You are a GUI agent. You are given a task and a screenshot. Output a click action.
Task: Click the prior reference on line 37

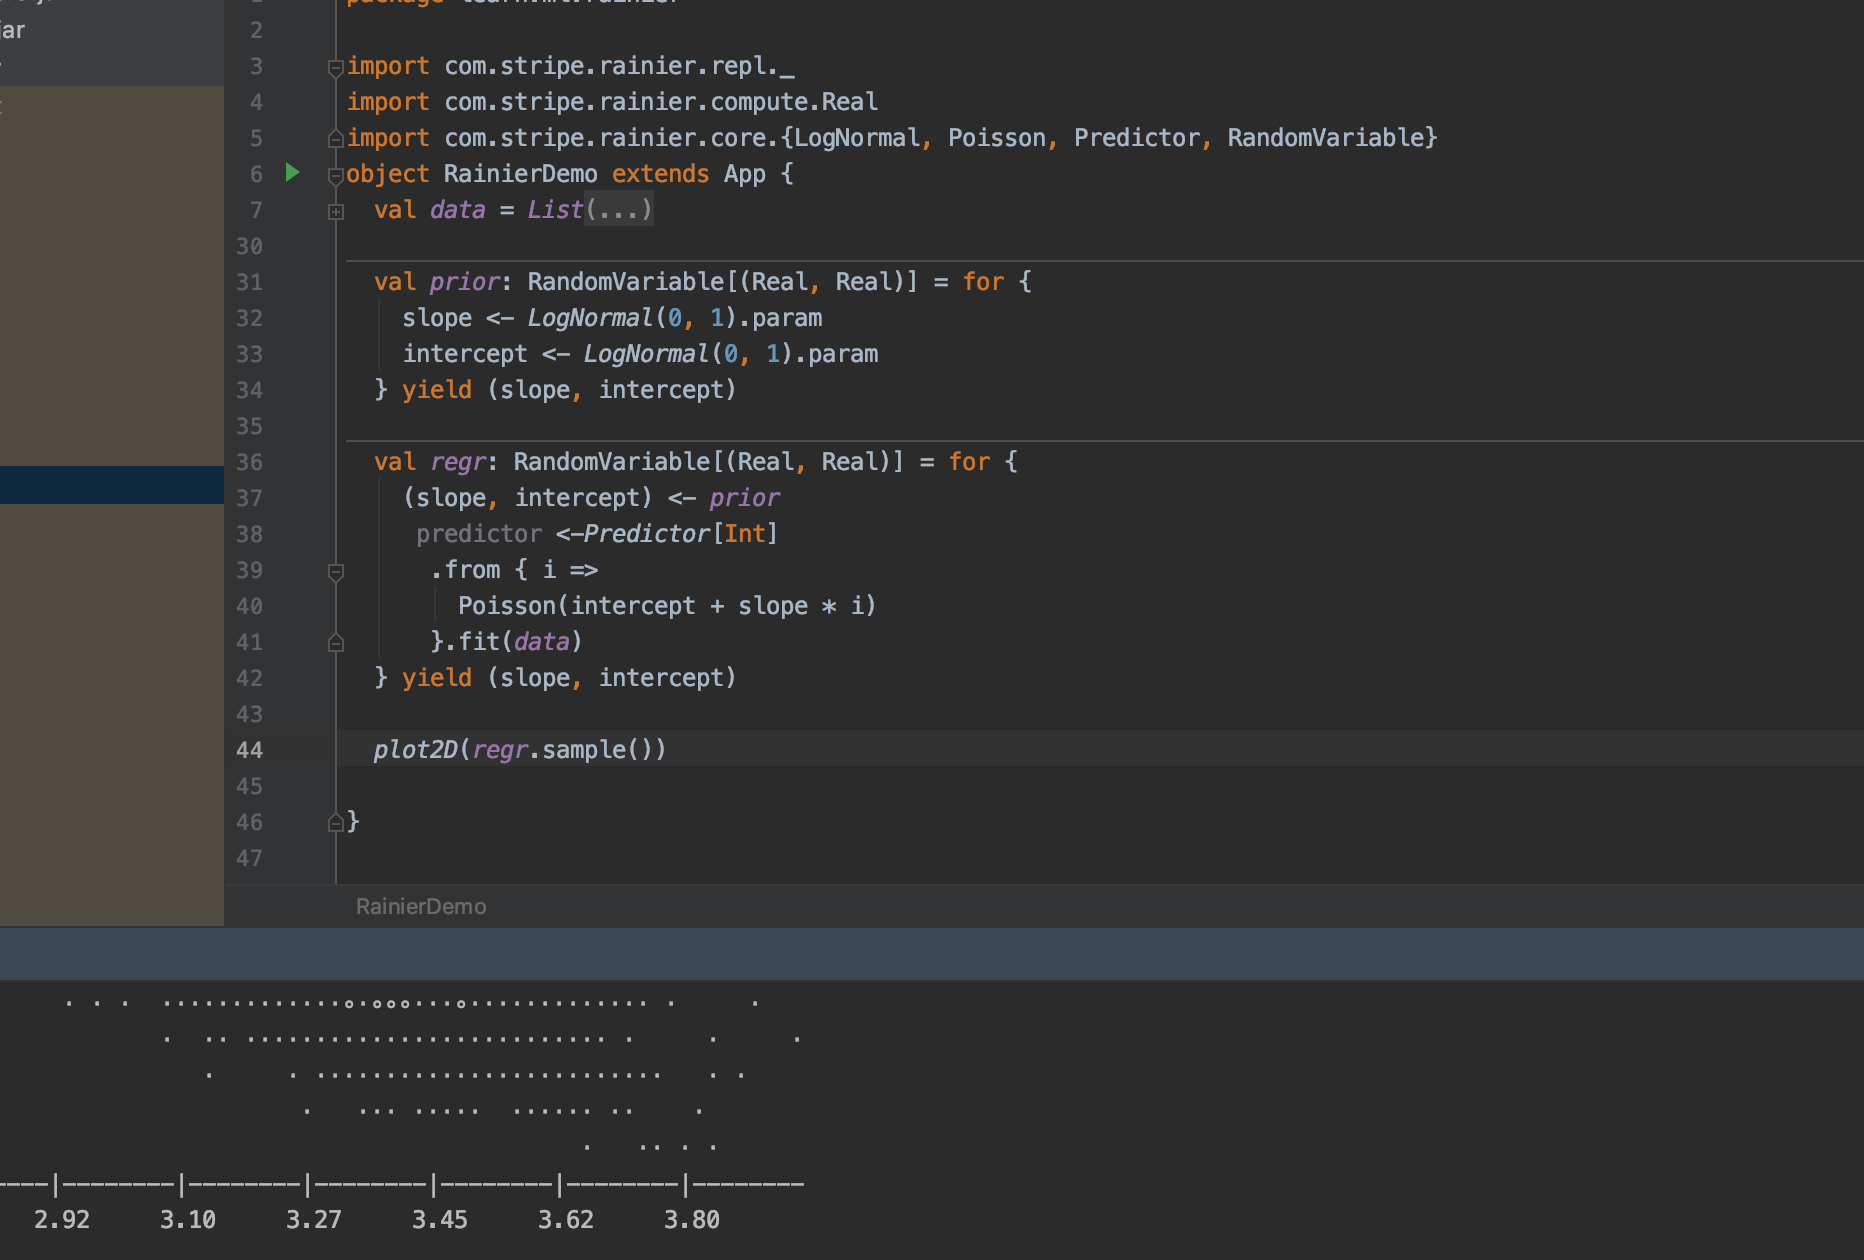point(744,498)
